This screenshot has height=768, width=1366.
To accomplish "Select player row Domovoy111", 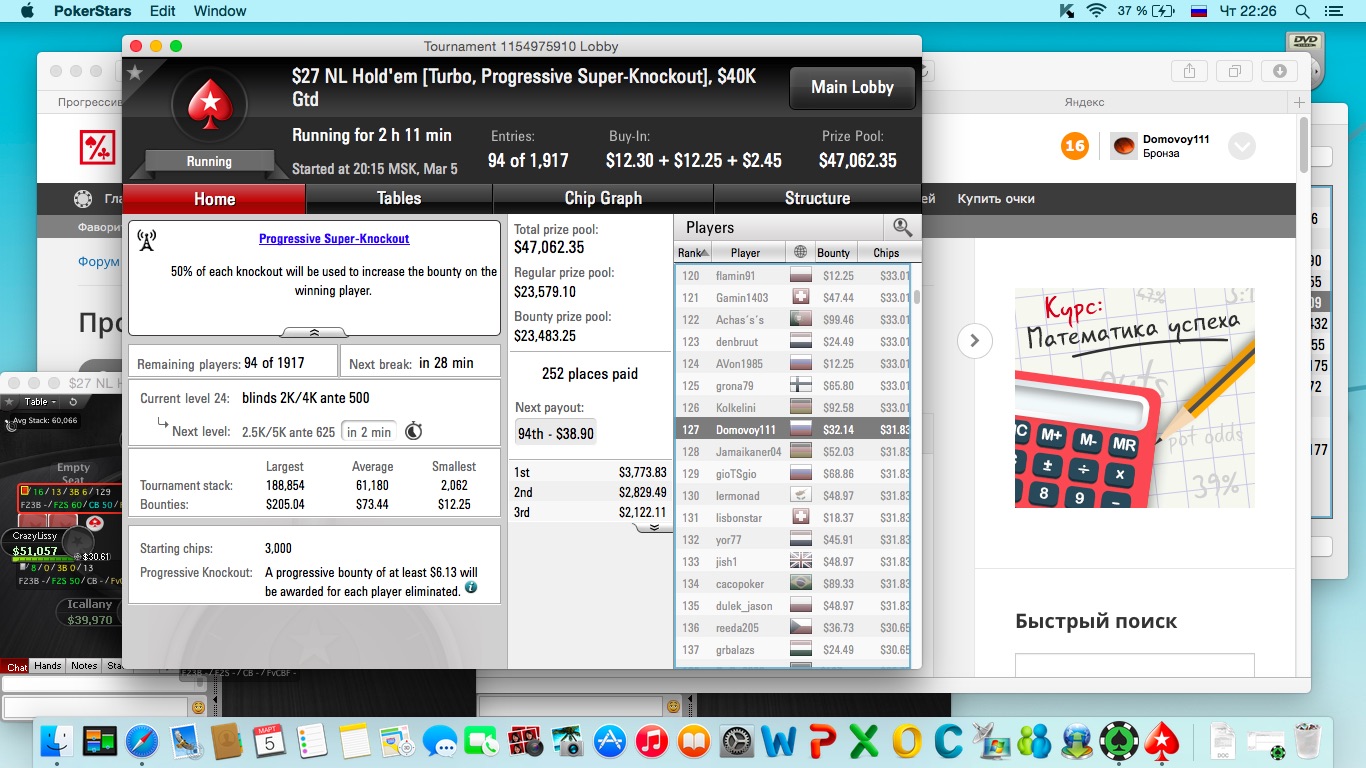I will (792, 430).
